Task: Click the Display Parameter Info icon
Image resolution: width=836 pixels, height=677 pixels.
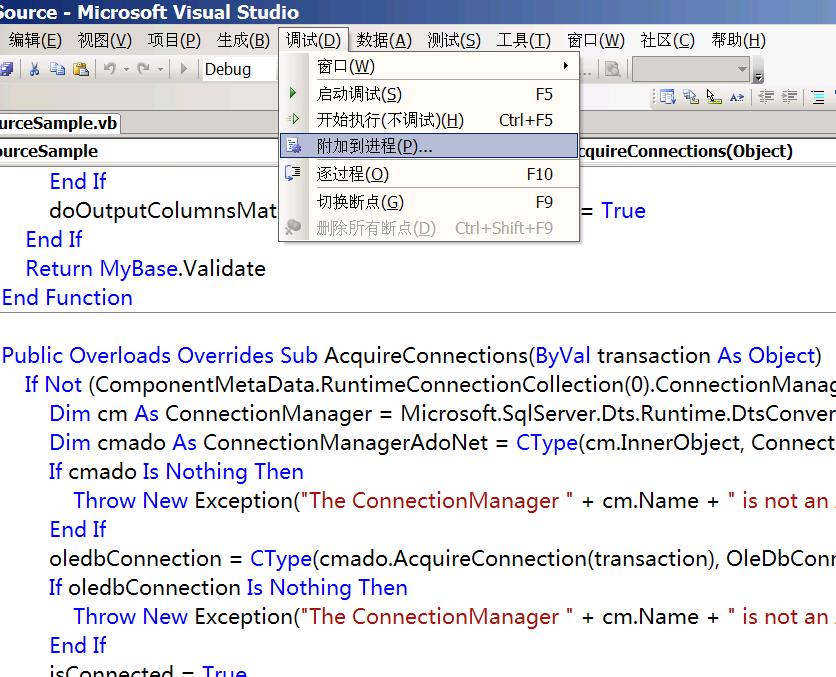Action: coord(690,97)
